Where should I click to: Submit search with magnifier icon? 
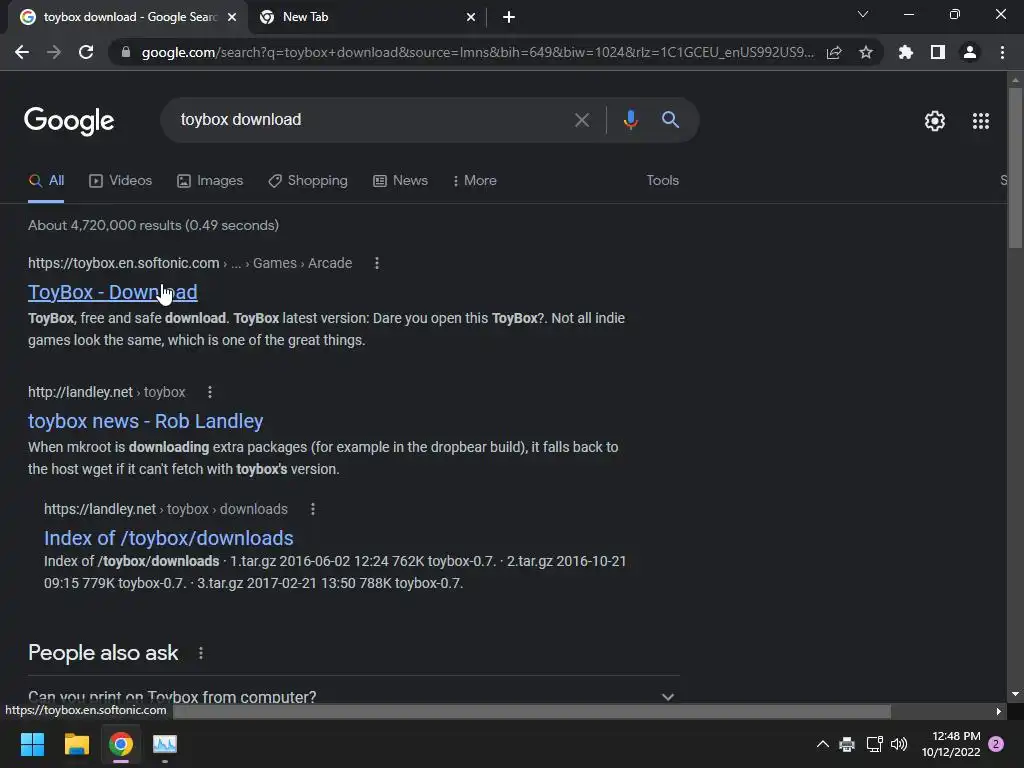click(671, 120)
